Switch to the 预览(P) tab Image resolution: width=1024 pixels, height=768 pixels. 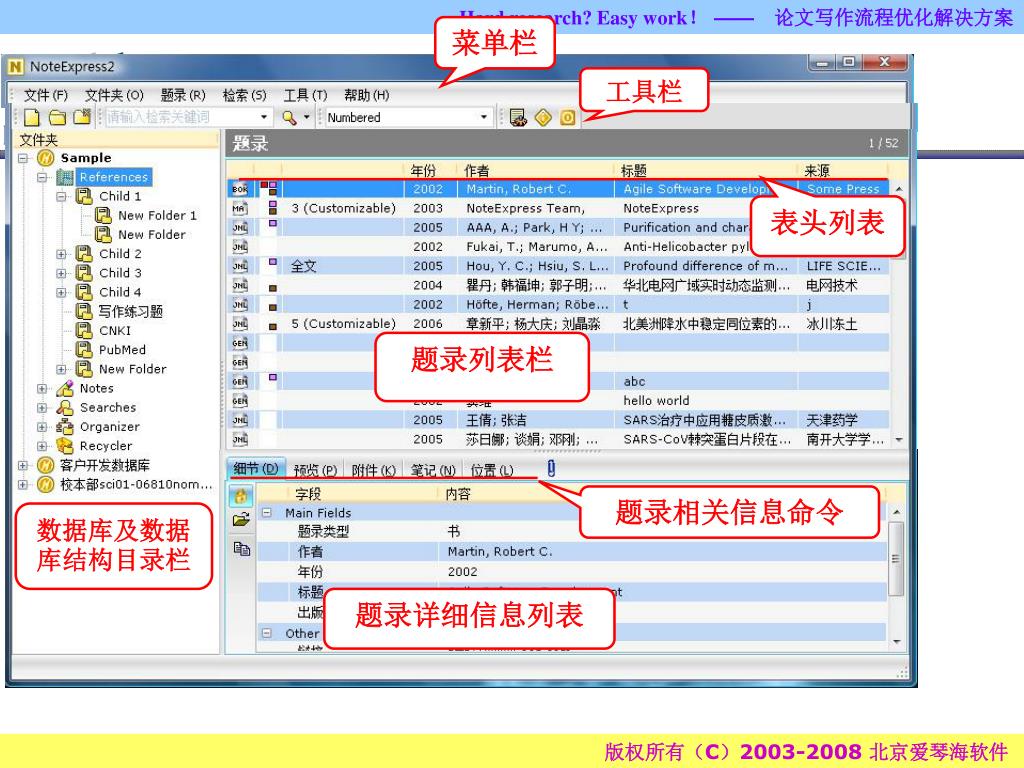click(x=315, y=470)
